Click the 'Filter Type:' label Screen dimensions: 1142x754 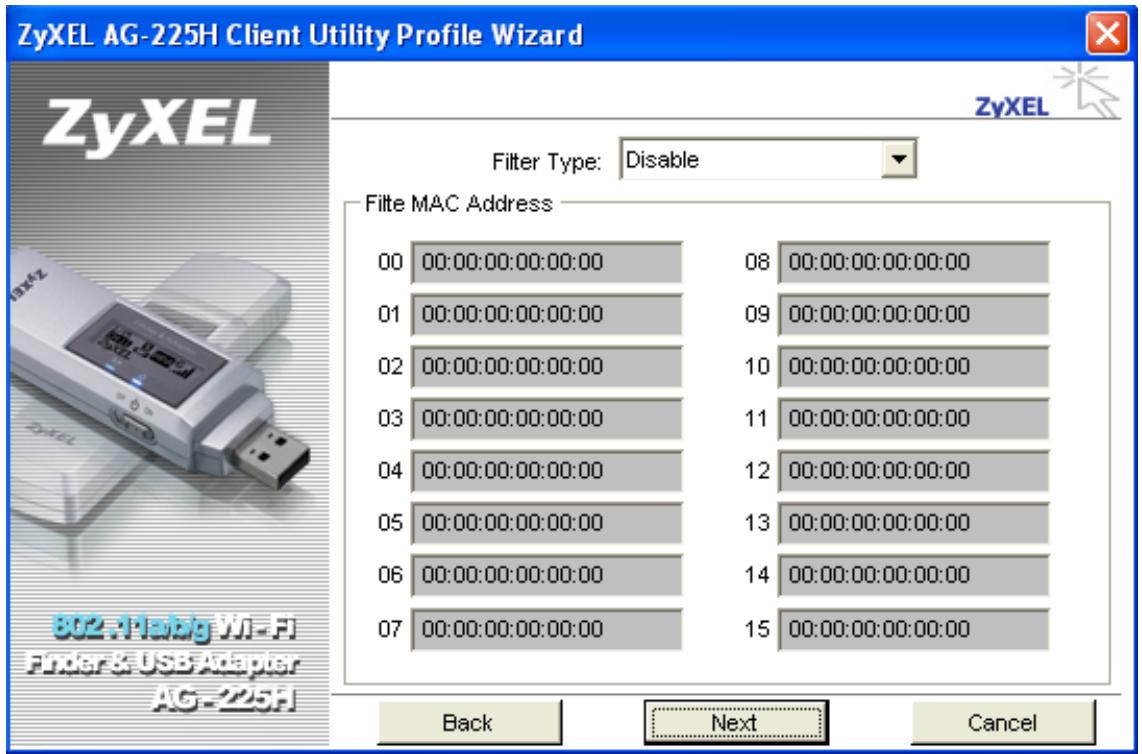point(547,161)
